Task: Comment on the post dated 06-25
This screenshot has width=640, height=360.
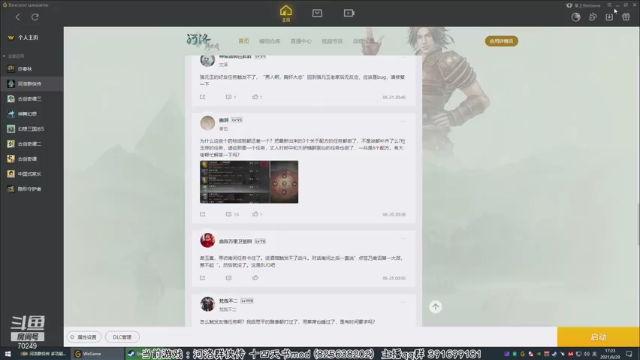Action: [x=229, y=278]
